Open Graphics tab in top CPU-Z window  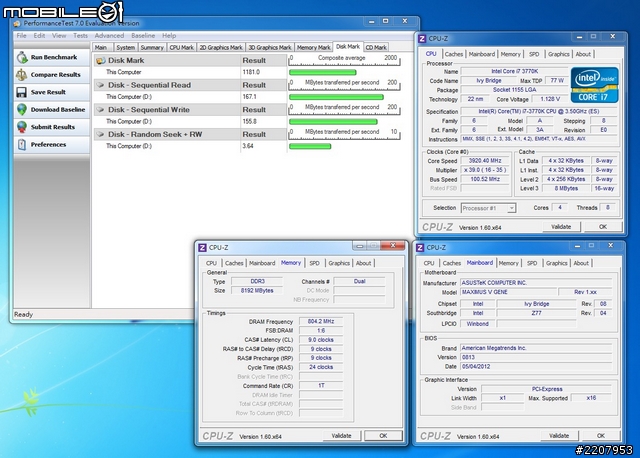point(558,54)
